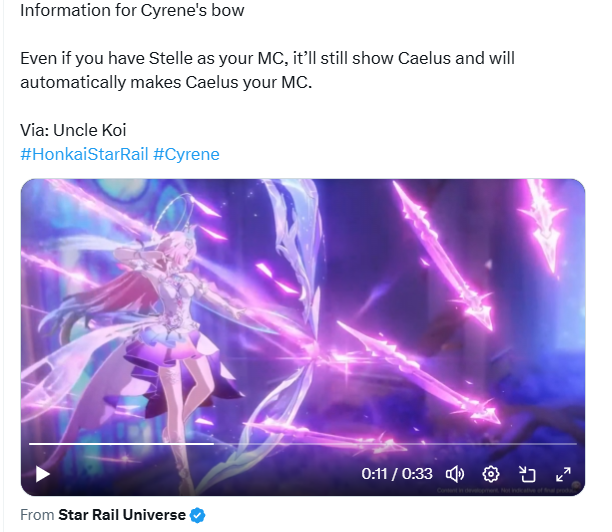The height and width of the screenshot is (532, 612).
Task: Click the 'From' source label below the video
Action: [x=37, y=515]
